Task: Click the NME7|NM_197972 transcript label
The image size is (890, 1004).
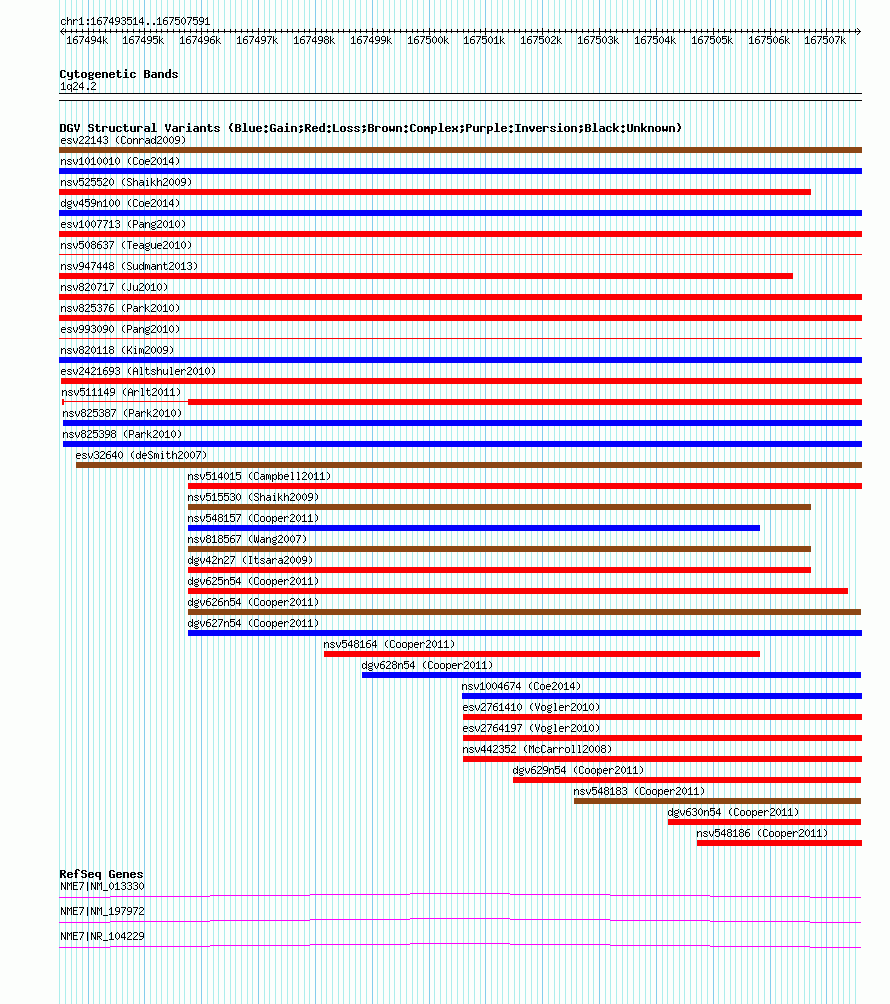Action: (102, 911)
